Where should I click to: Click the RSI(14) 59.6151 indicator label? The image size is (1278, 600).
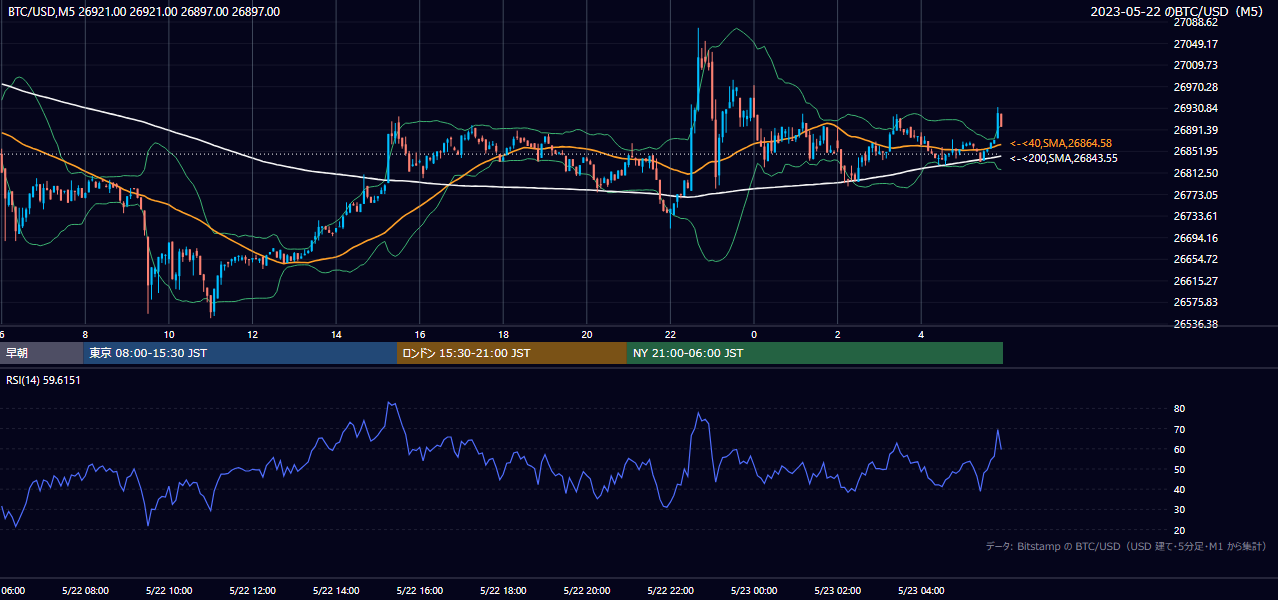[43, 380]
